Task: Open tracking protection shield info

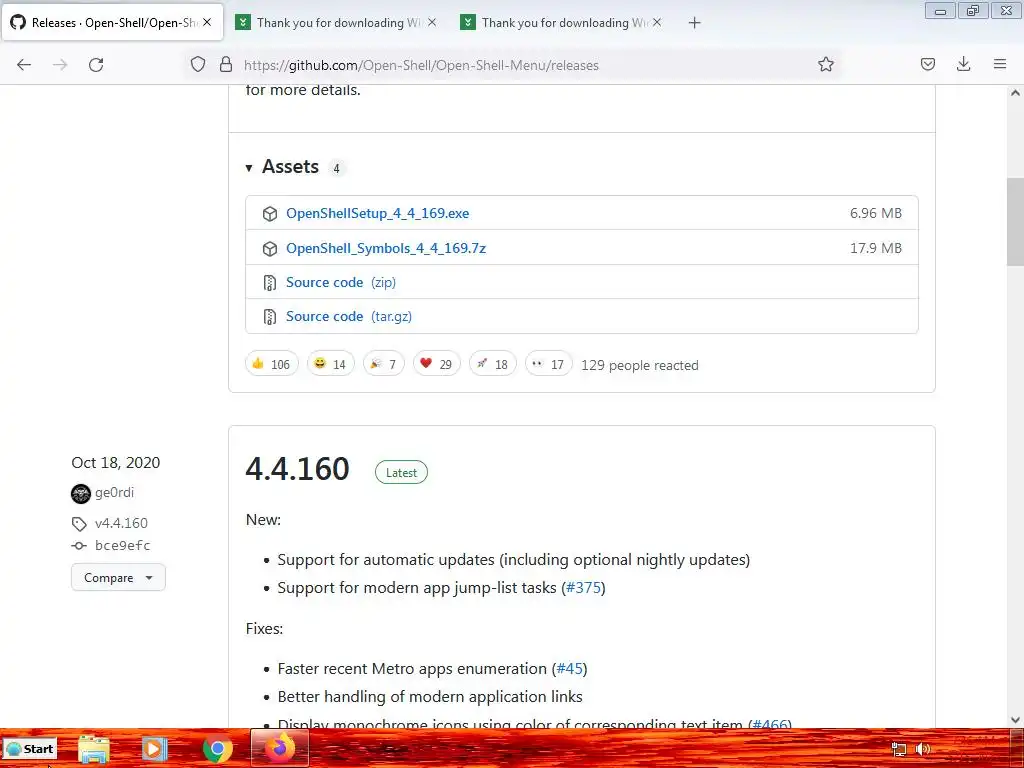Action: tap(198, 65)
